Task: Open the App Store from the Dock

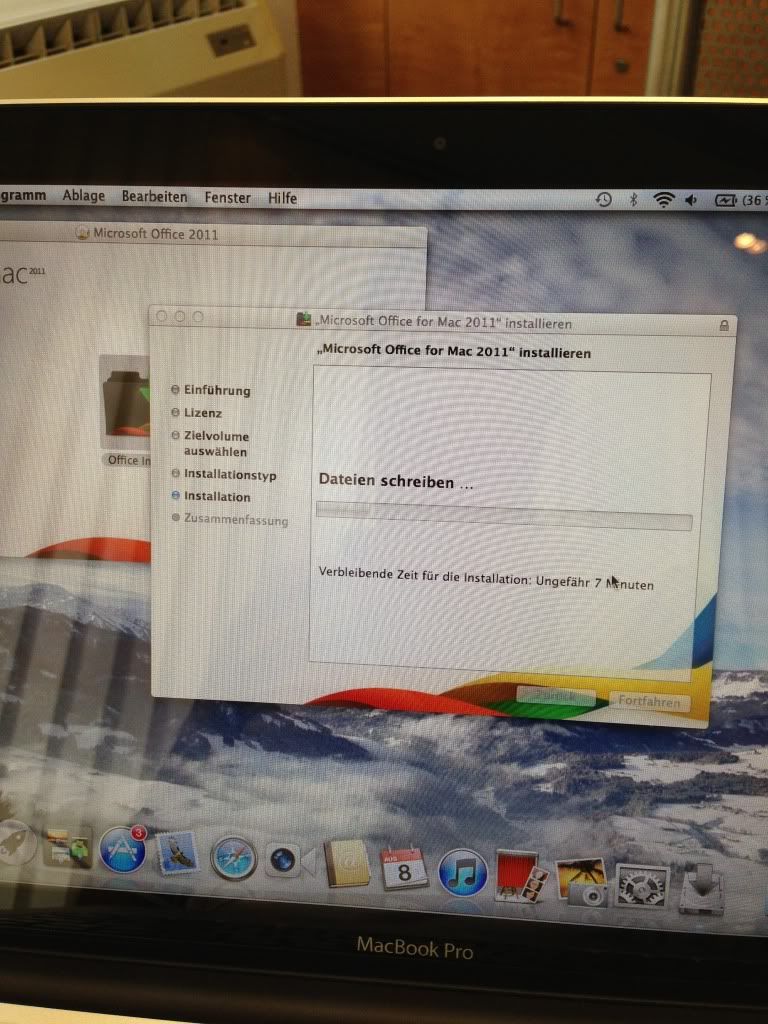Action: [123, 850]
